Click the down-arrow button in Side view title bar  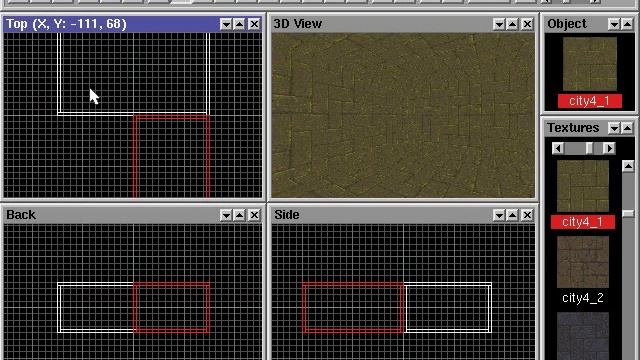499,215
